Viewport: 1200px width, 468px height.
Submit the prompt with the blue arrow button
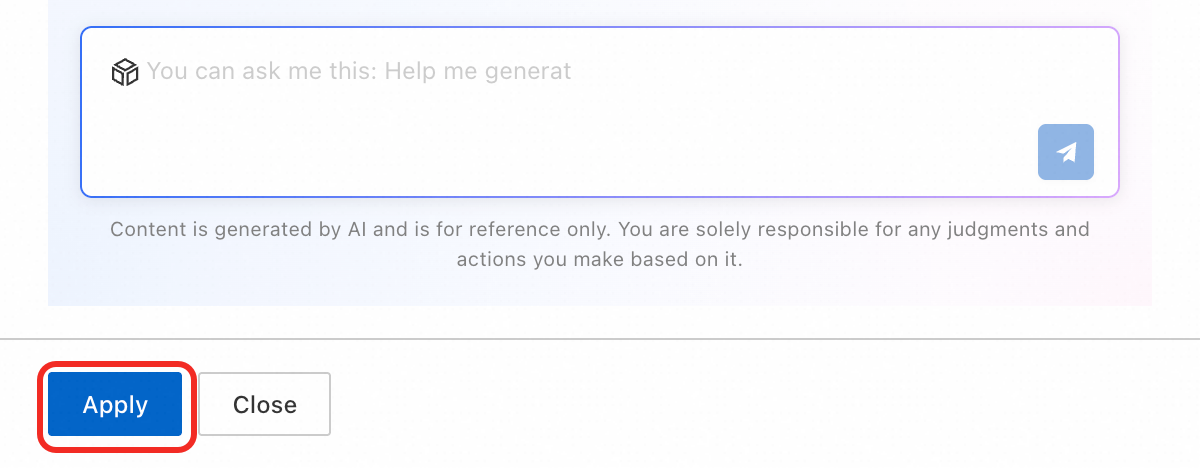coord(1066,152)
